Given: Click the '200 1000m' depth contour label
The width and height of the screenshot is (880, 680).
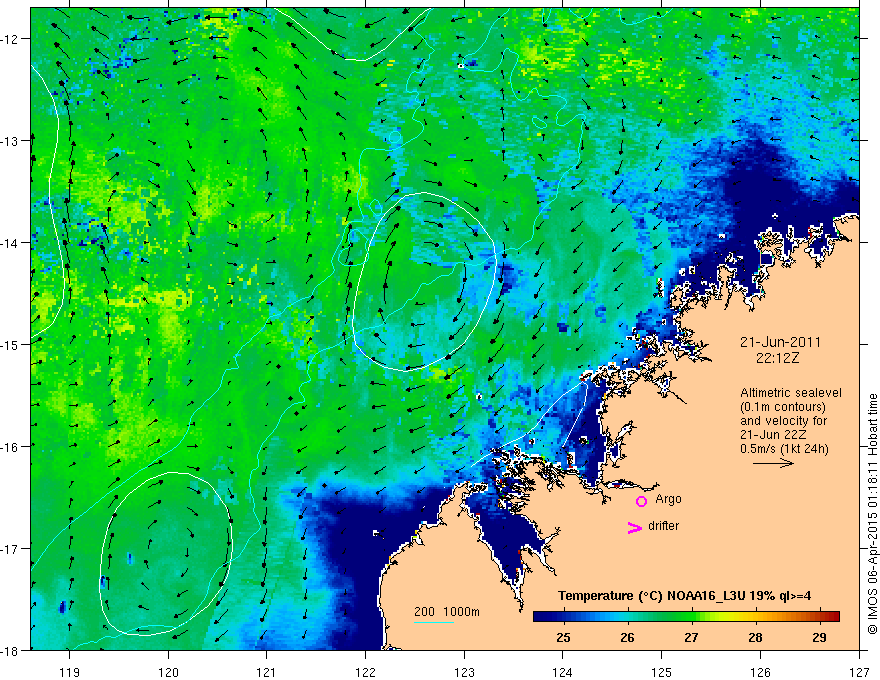Looking at the screenshot, I should pyautogui.click(x=447, y=612).
